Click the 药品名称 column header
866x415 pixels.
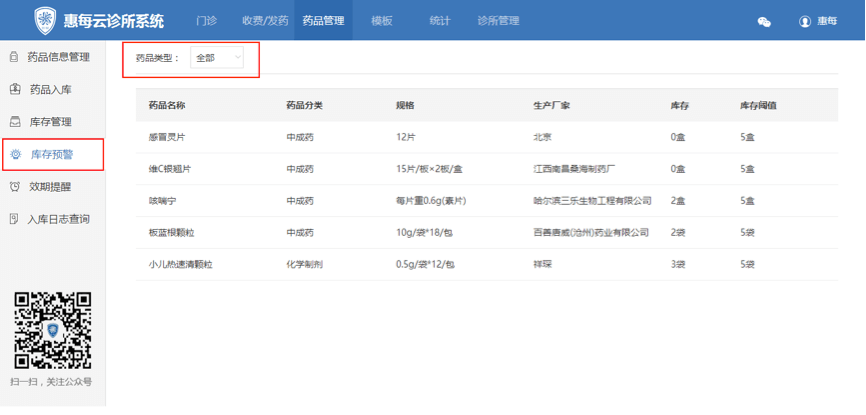pyautogui.click(x=167, y=105)
